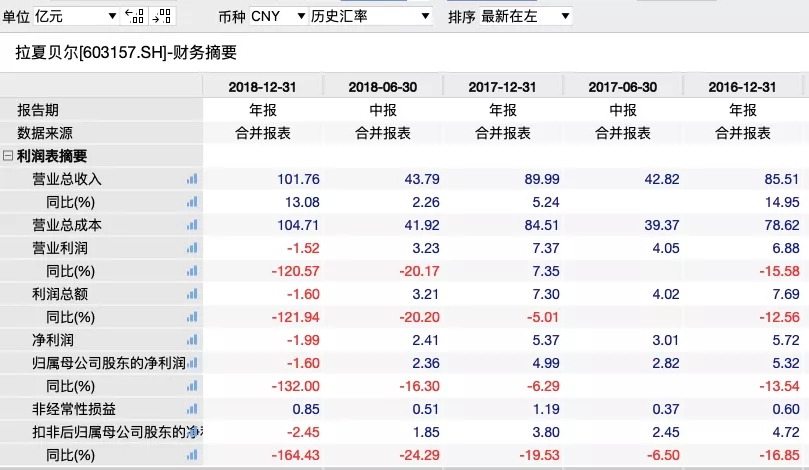809x470 pixels.
Task: Open the 排序 最新在左 dropdown
Action: pyautogui.click(x=525, y=17)
